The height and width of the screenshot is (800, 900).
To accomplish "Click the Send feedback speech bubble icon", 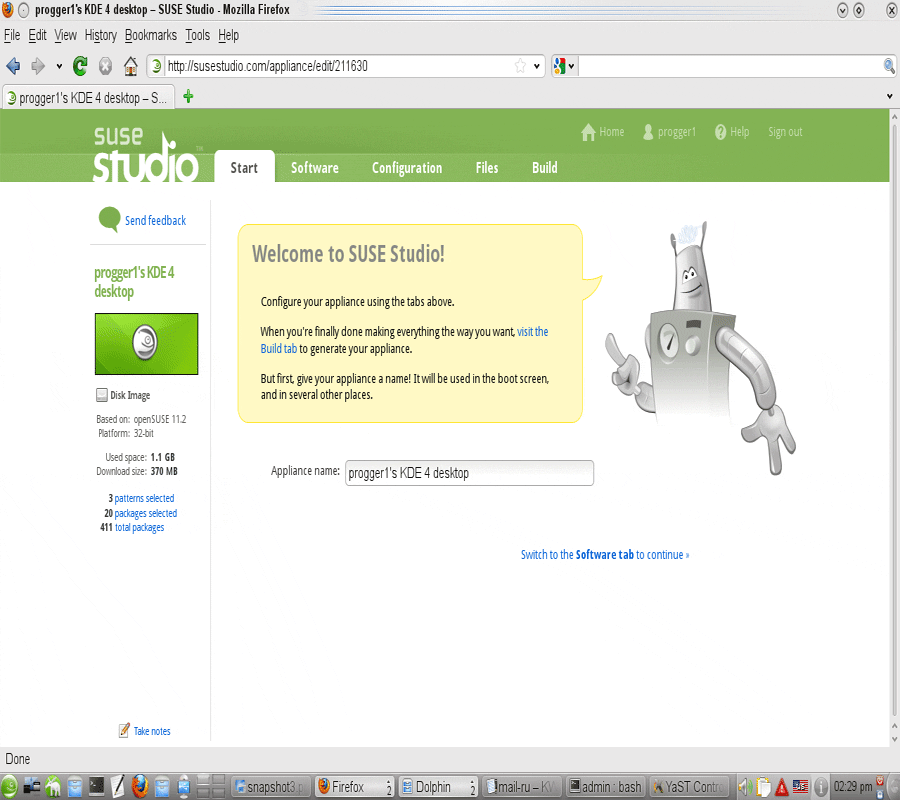I will 109,219.
